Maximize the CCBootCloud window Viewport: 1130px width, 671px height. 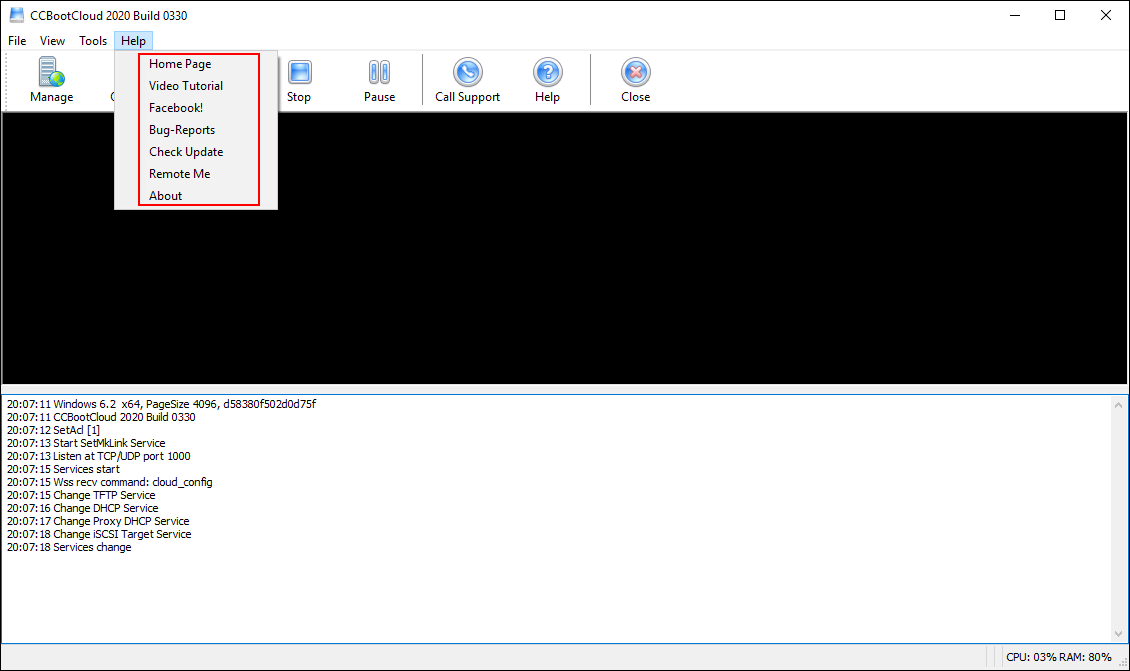click(x=1060, y=15)
